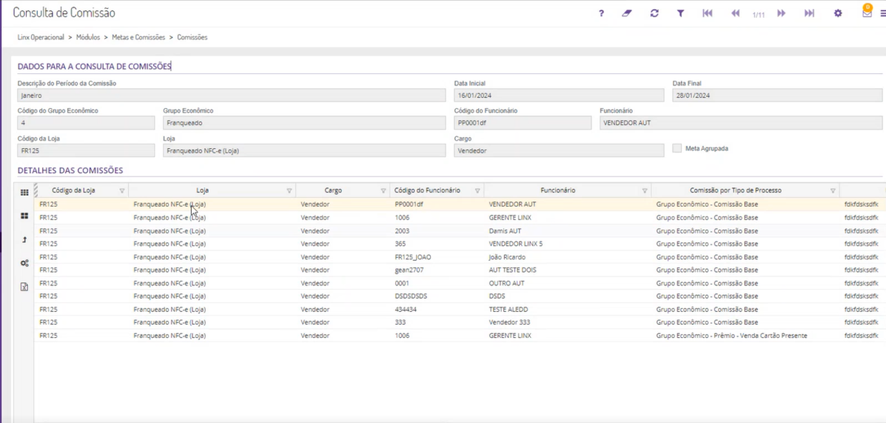Go to the next record arrow
The width and height of the screenshot is (886, 423).
[x=782, y=14]
